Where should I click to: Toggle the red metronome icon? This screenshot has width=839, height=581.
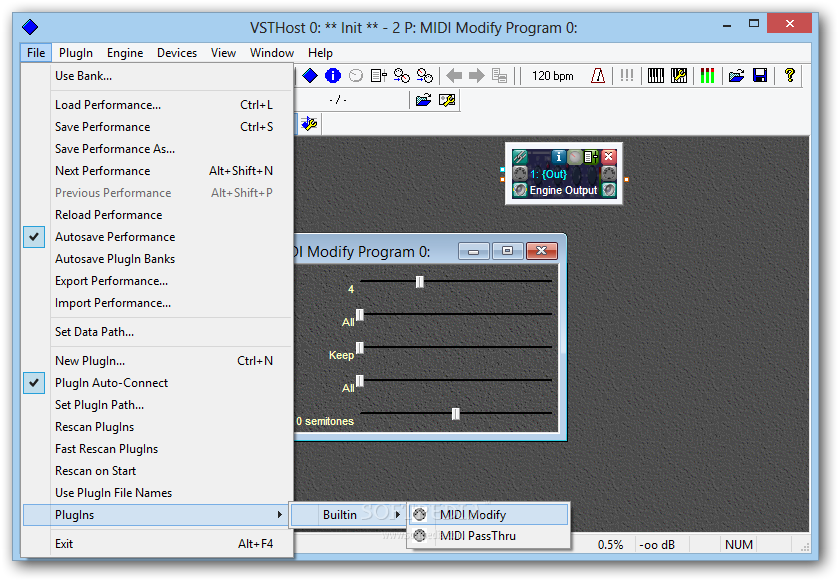click(598, 76)
